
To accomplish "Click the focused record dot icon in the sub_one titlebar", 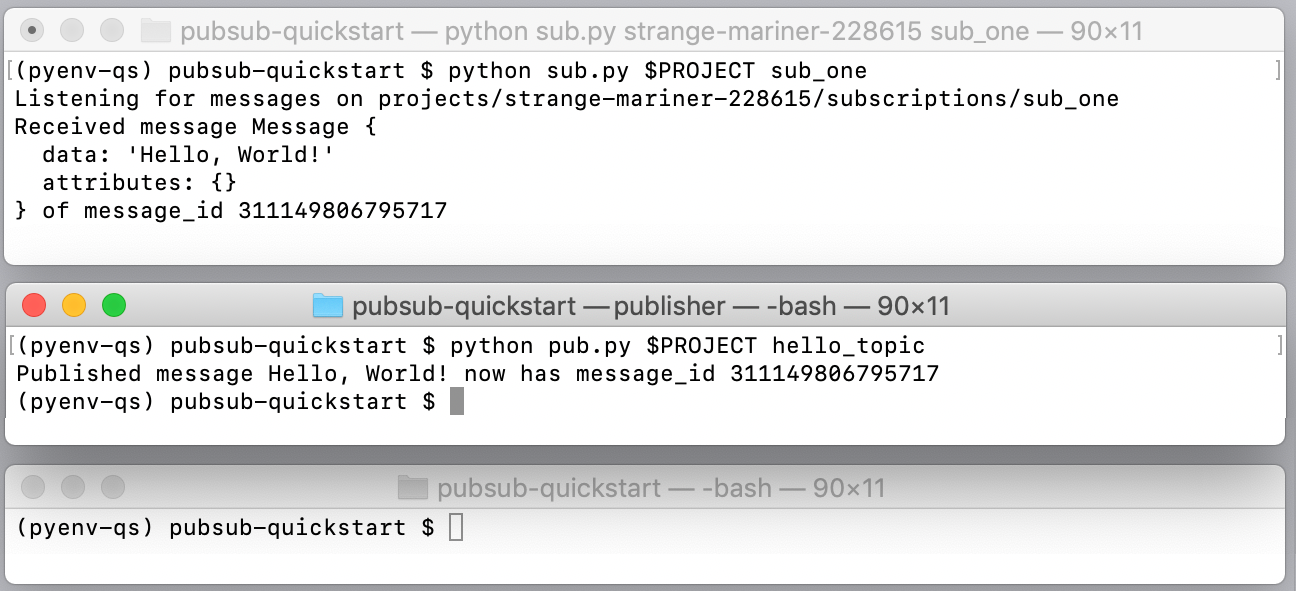I will [x=34, y=30].
